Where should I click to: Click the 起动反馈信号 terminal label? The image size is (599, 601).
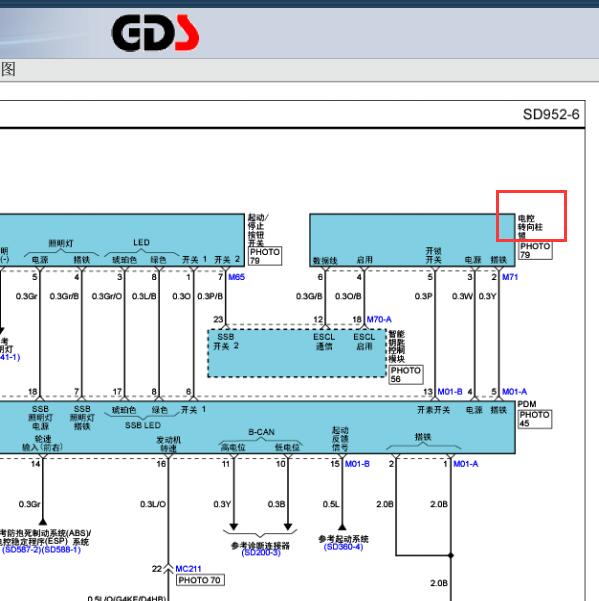pos(340,439)
